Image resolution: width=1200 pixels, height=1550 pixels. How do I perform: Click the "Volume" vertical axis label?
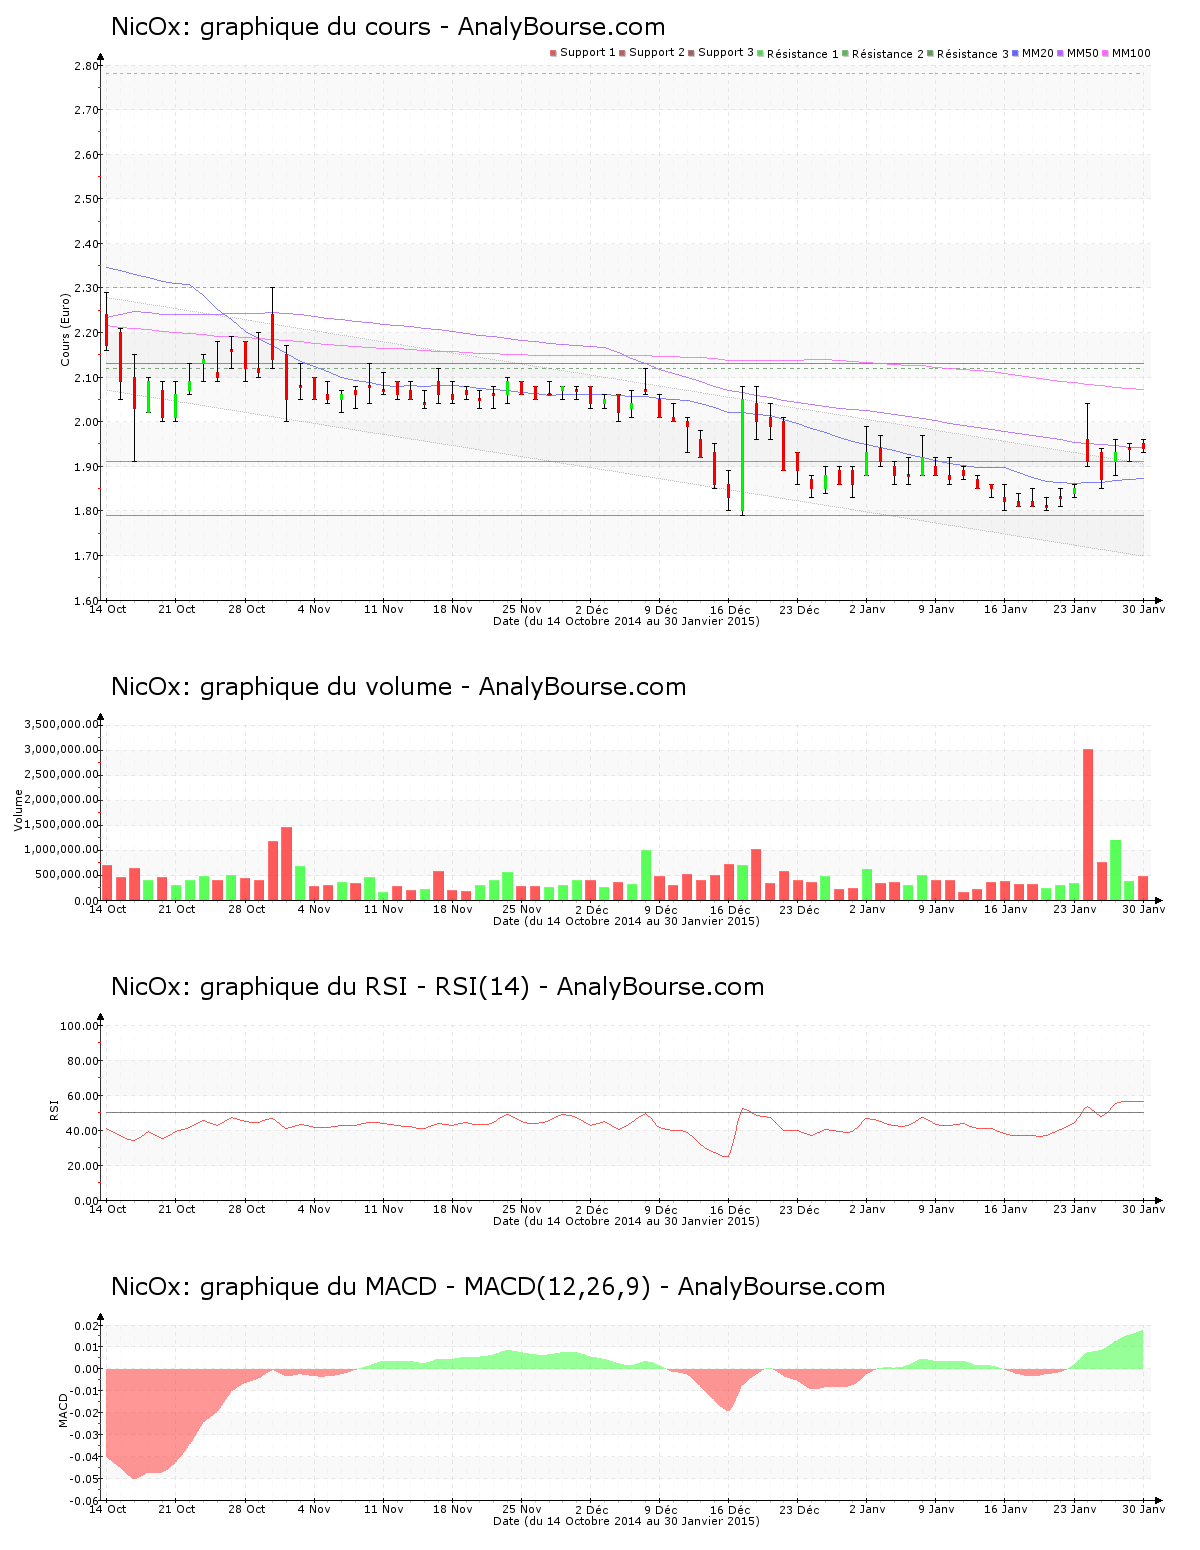[x=18, y=810]
